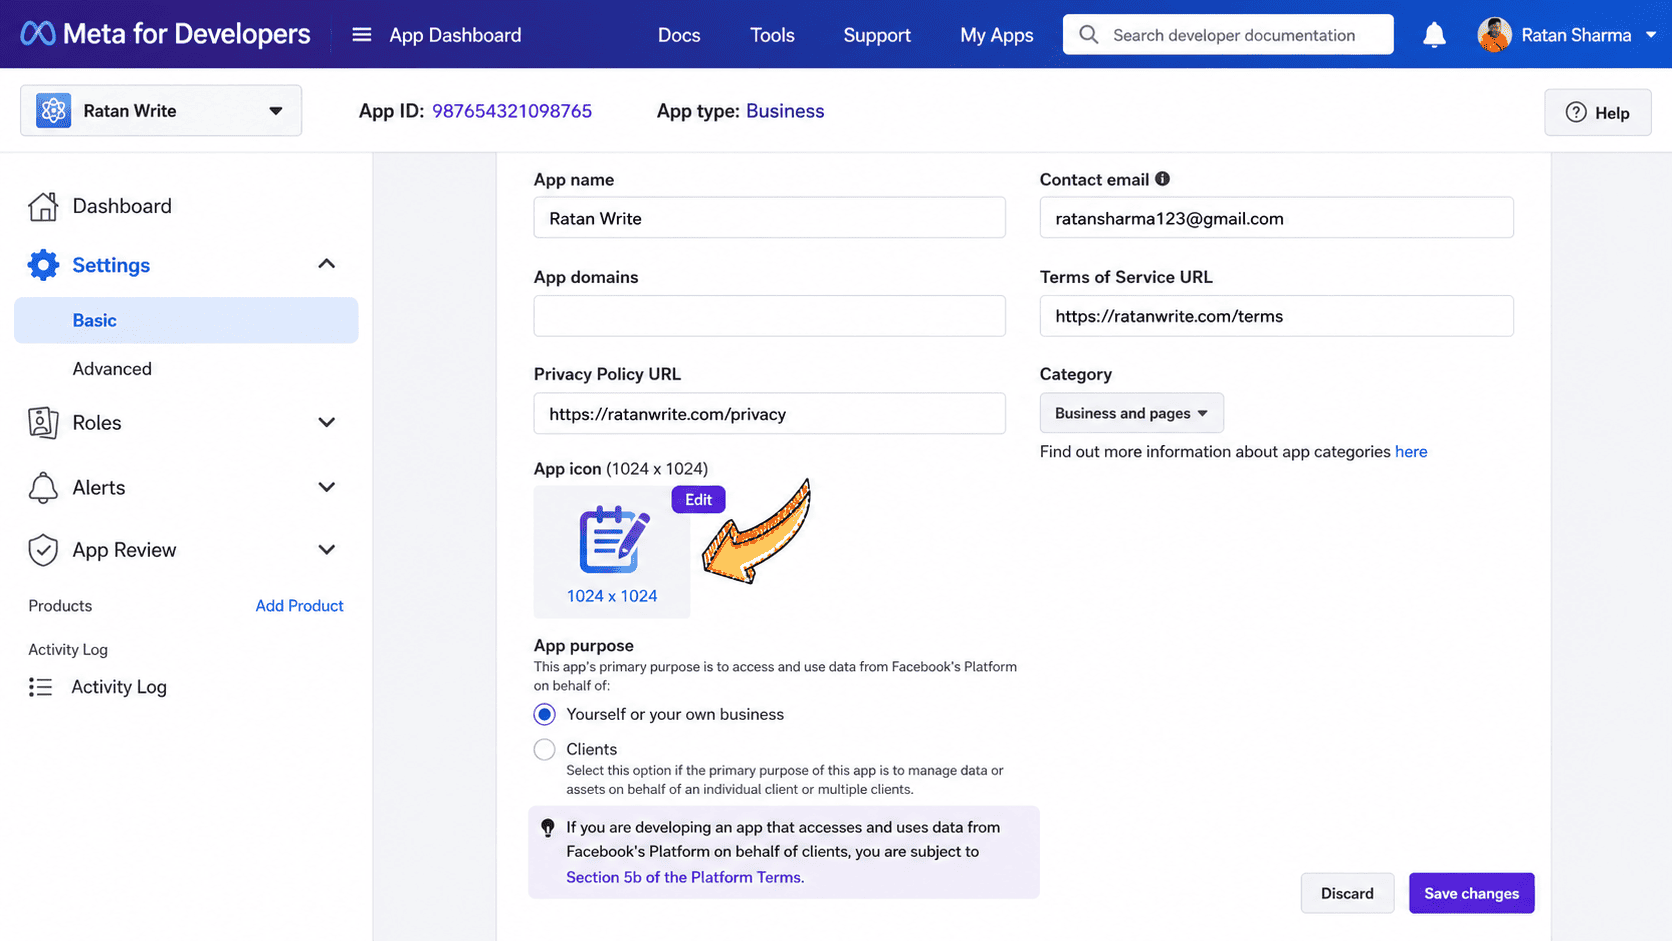
Task: Click the Edit button on app icon
Action: (x=698, y=499)
